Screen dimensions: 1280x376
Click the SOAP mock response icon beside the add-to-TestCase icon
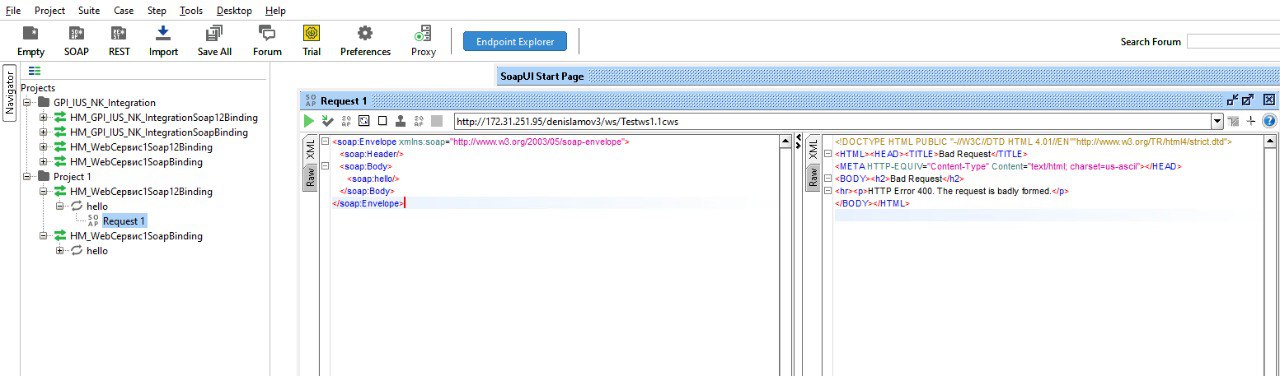tap(345, 121)
